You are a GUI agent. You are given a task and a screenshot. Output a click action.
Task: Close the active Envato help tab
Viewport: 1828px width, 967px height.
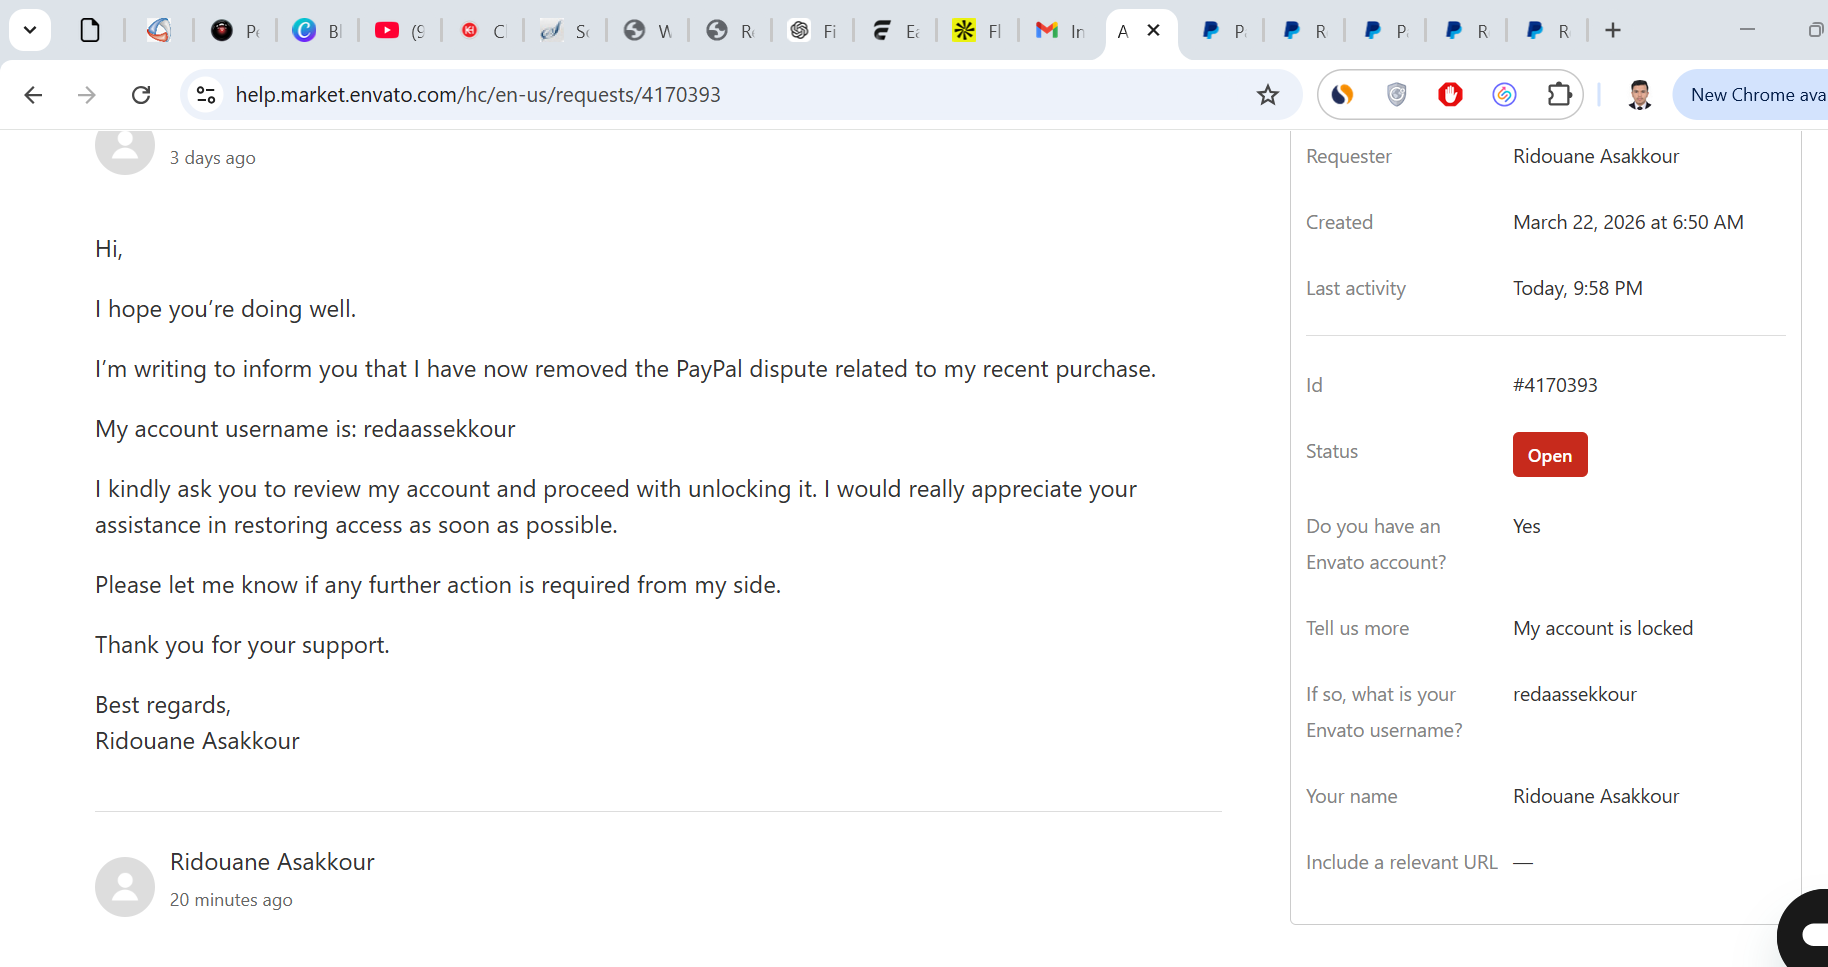point(1153,31)
